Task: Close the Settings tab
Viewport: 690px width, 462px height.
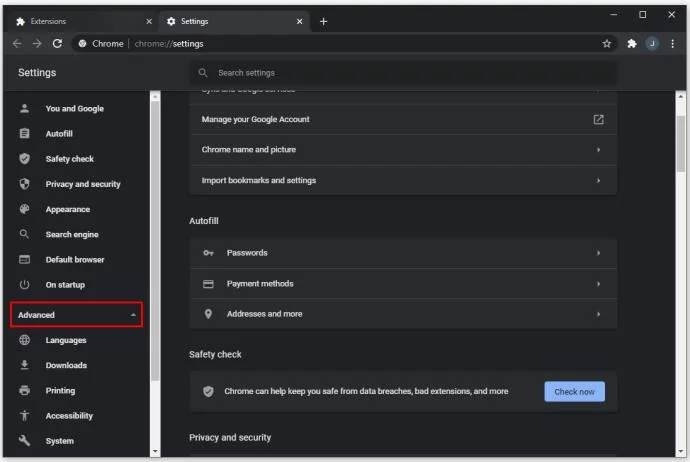Action: pos(300,21)
